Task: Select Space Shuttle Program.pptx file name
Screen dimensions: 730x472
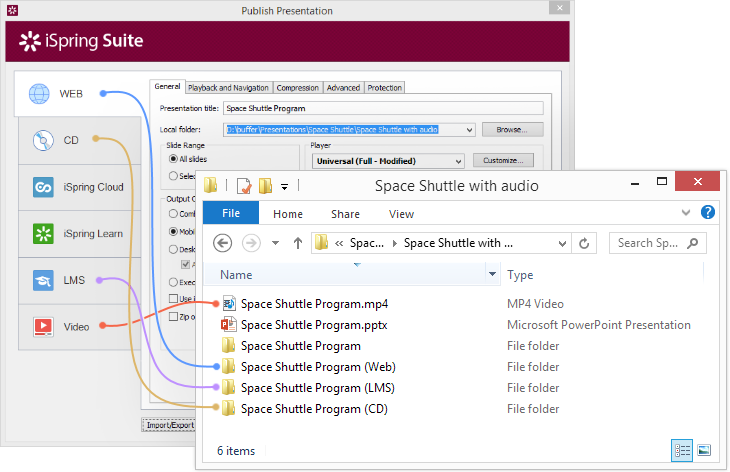Action: [x=314, y=324]
